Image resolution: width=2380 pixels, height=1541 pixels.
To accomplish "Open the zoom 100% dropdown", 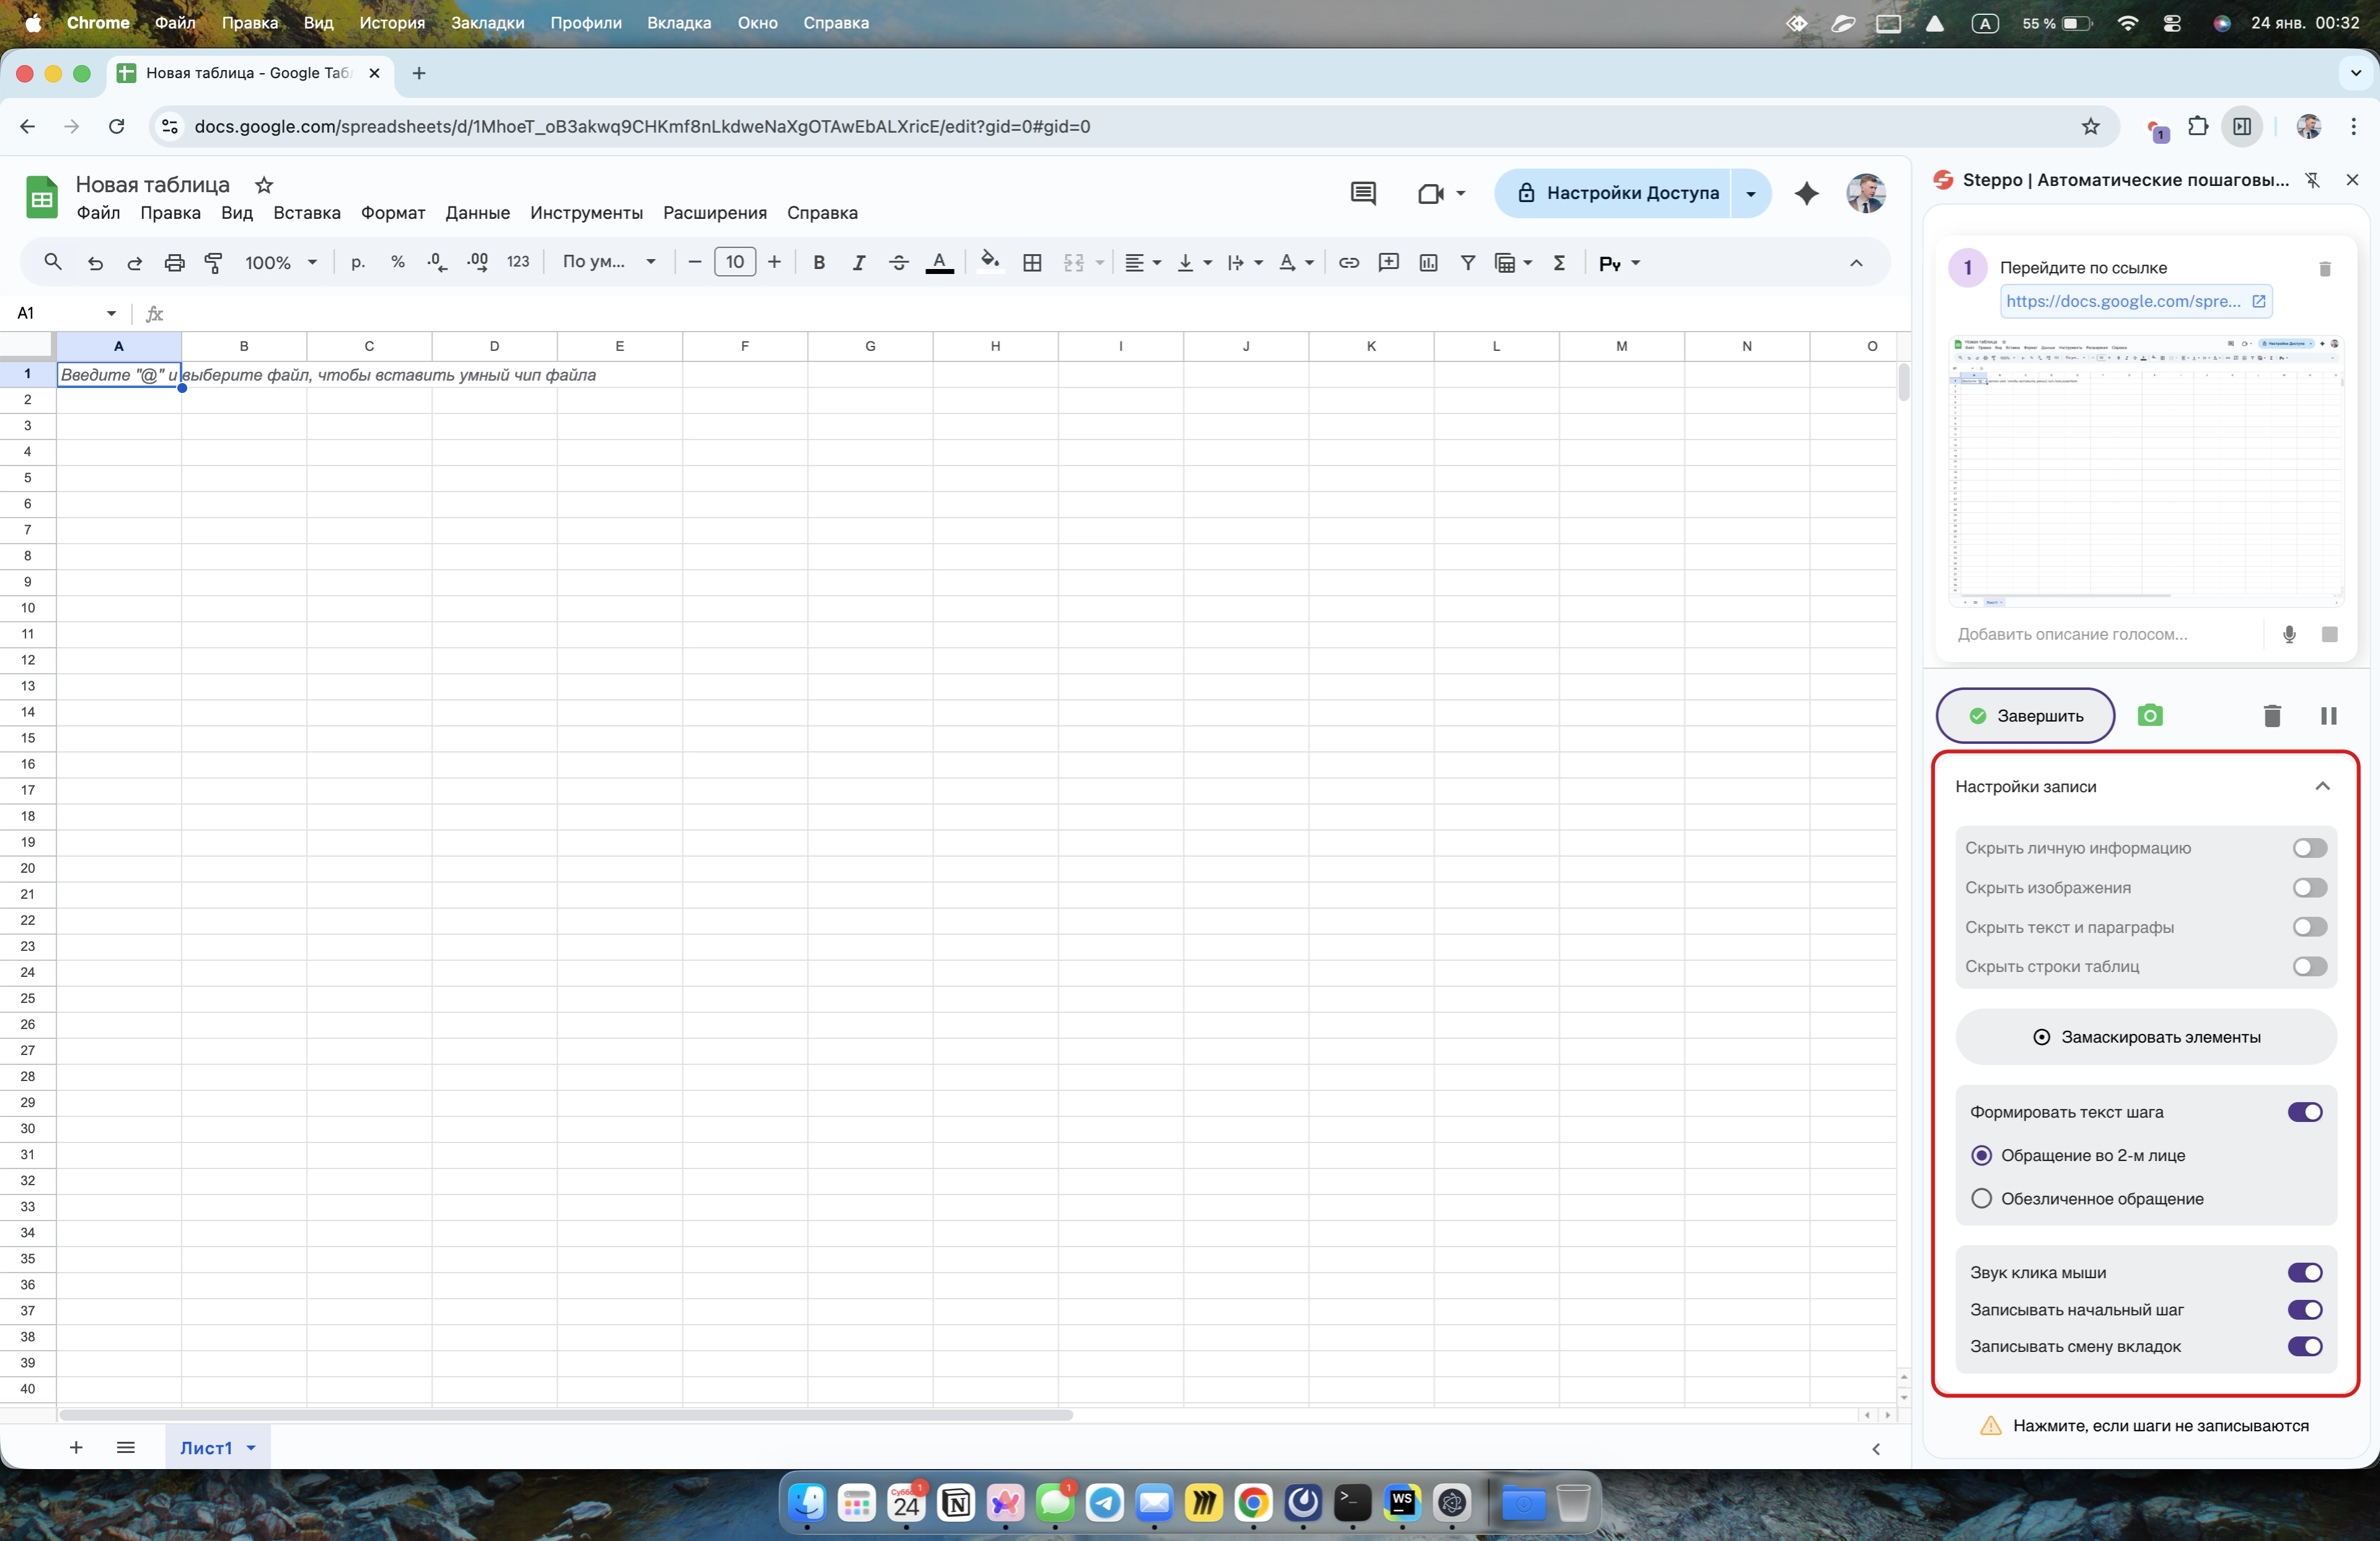I will coord(281,262).
